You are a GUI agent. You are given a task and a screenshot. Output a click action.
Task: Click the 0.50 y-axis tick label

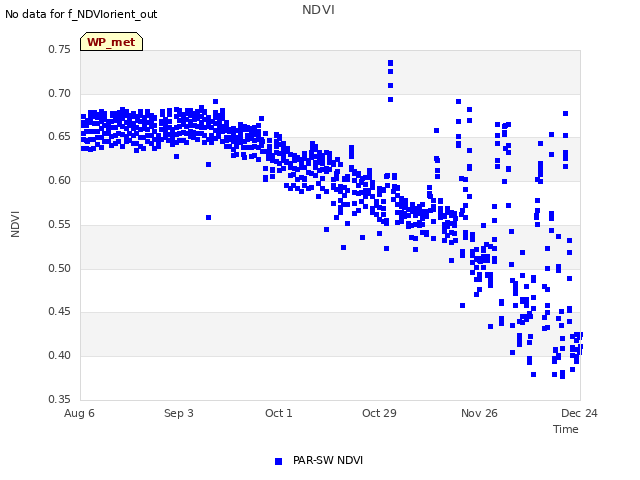coord(60,268)
